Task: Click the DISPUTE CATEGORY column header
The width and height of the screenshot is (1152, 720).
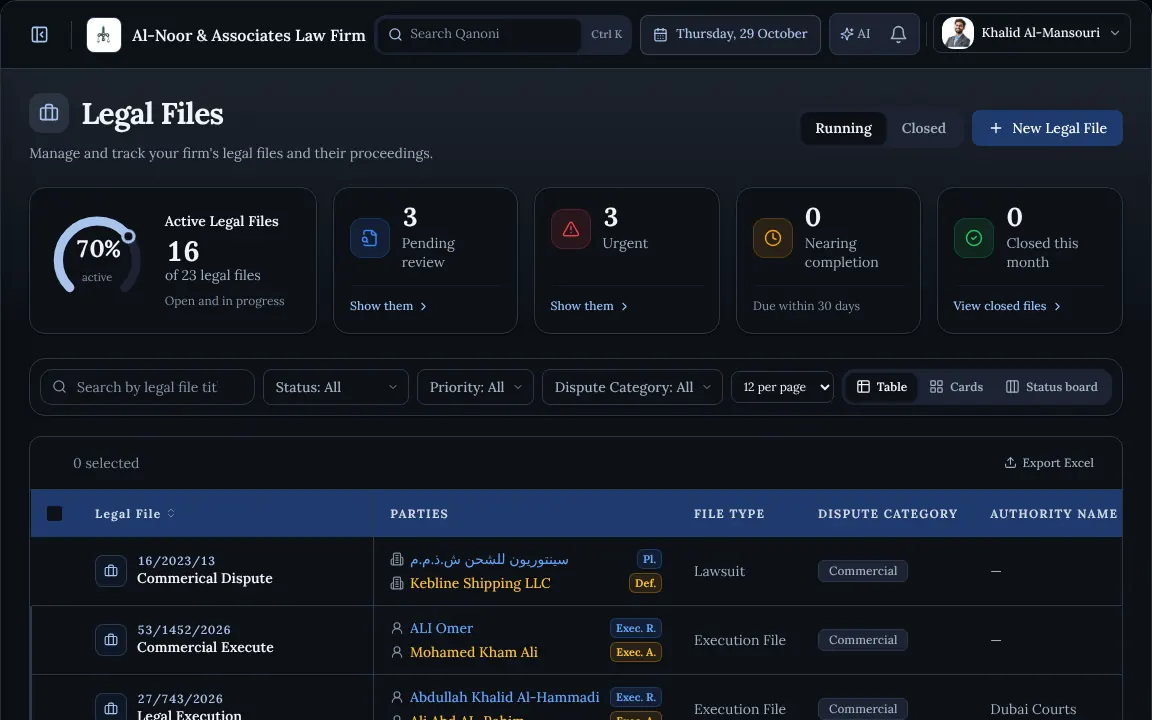Action: click(x=888, y=514)
